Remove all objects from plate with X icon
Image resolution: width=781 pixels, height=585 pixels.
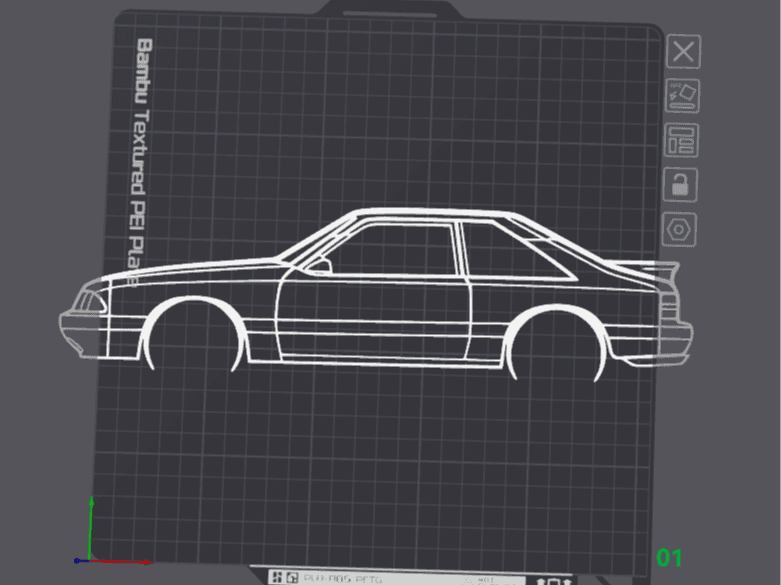click(683, 52)
